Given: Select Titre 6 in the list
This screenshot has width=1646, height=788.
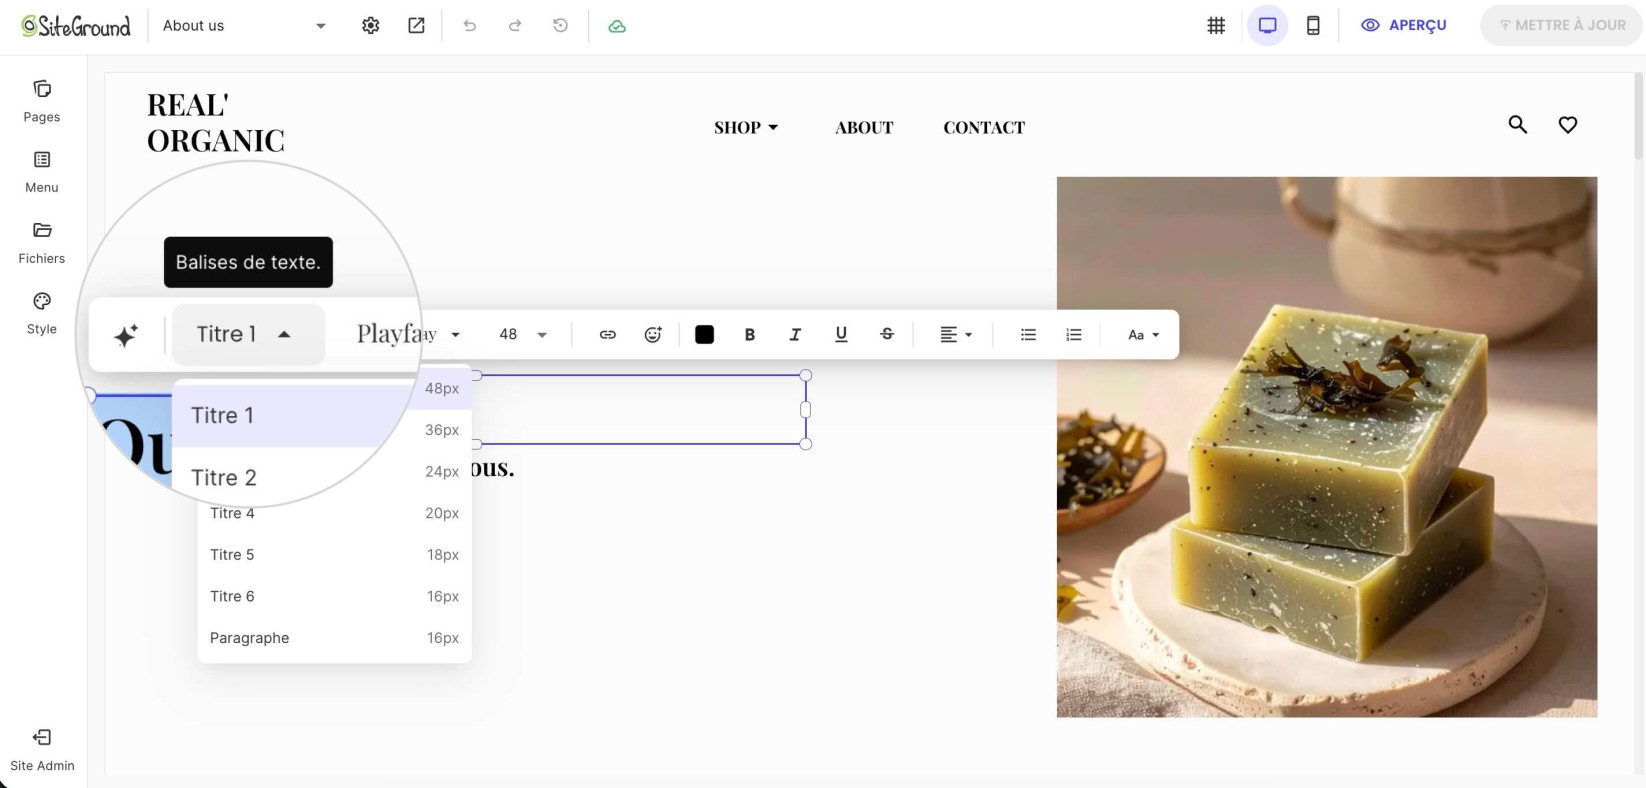Looking at the screenshot, I should pyautogui.click(x=334, y=597).
